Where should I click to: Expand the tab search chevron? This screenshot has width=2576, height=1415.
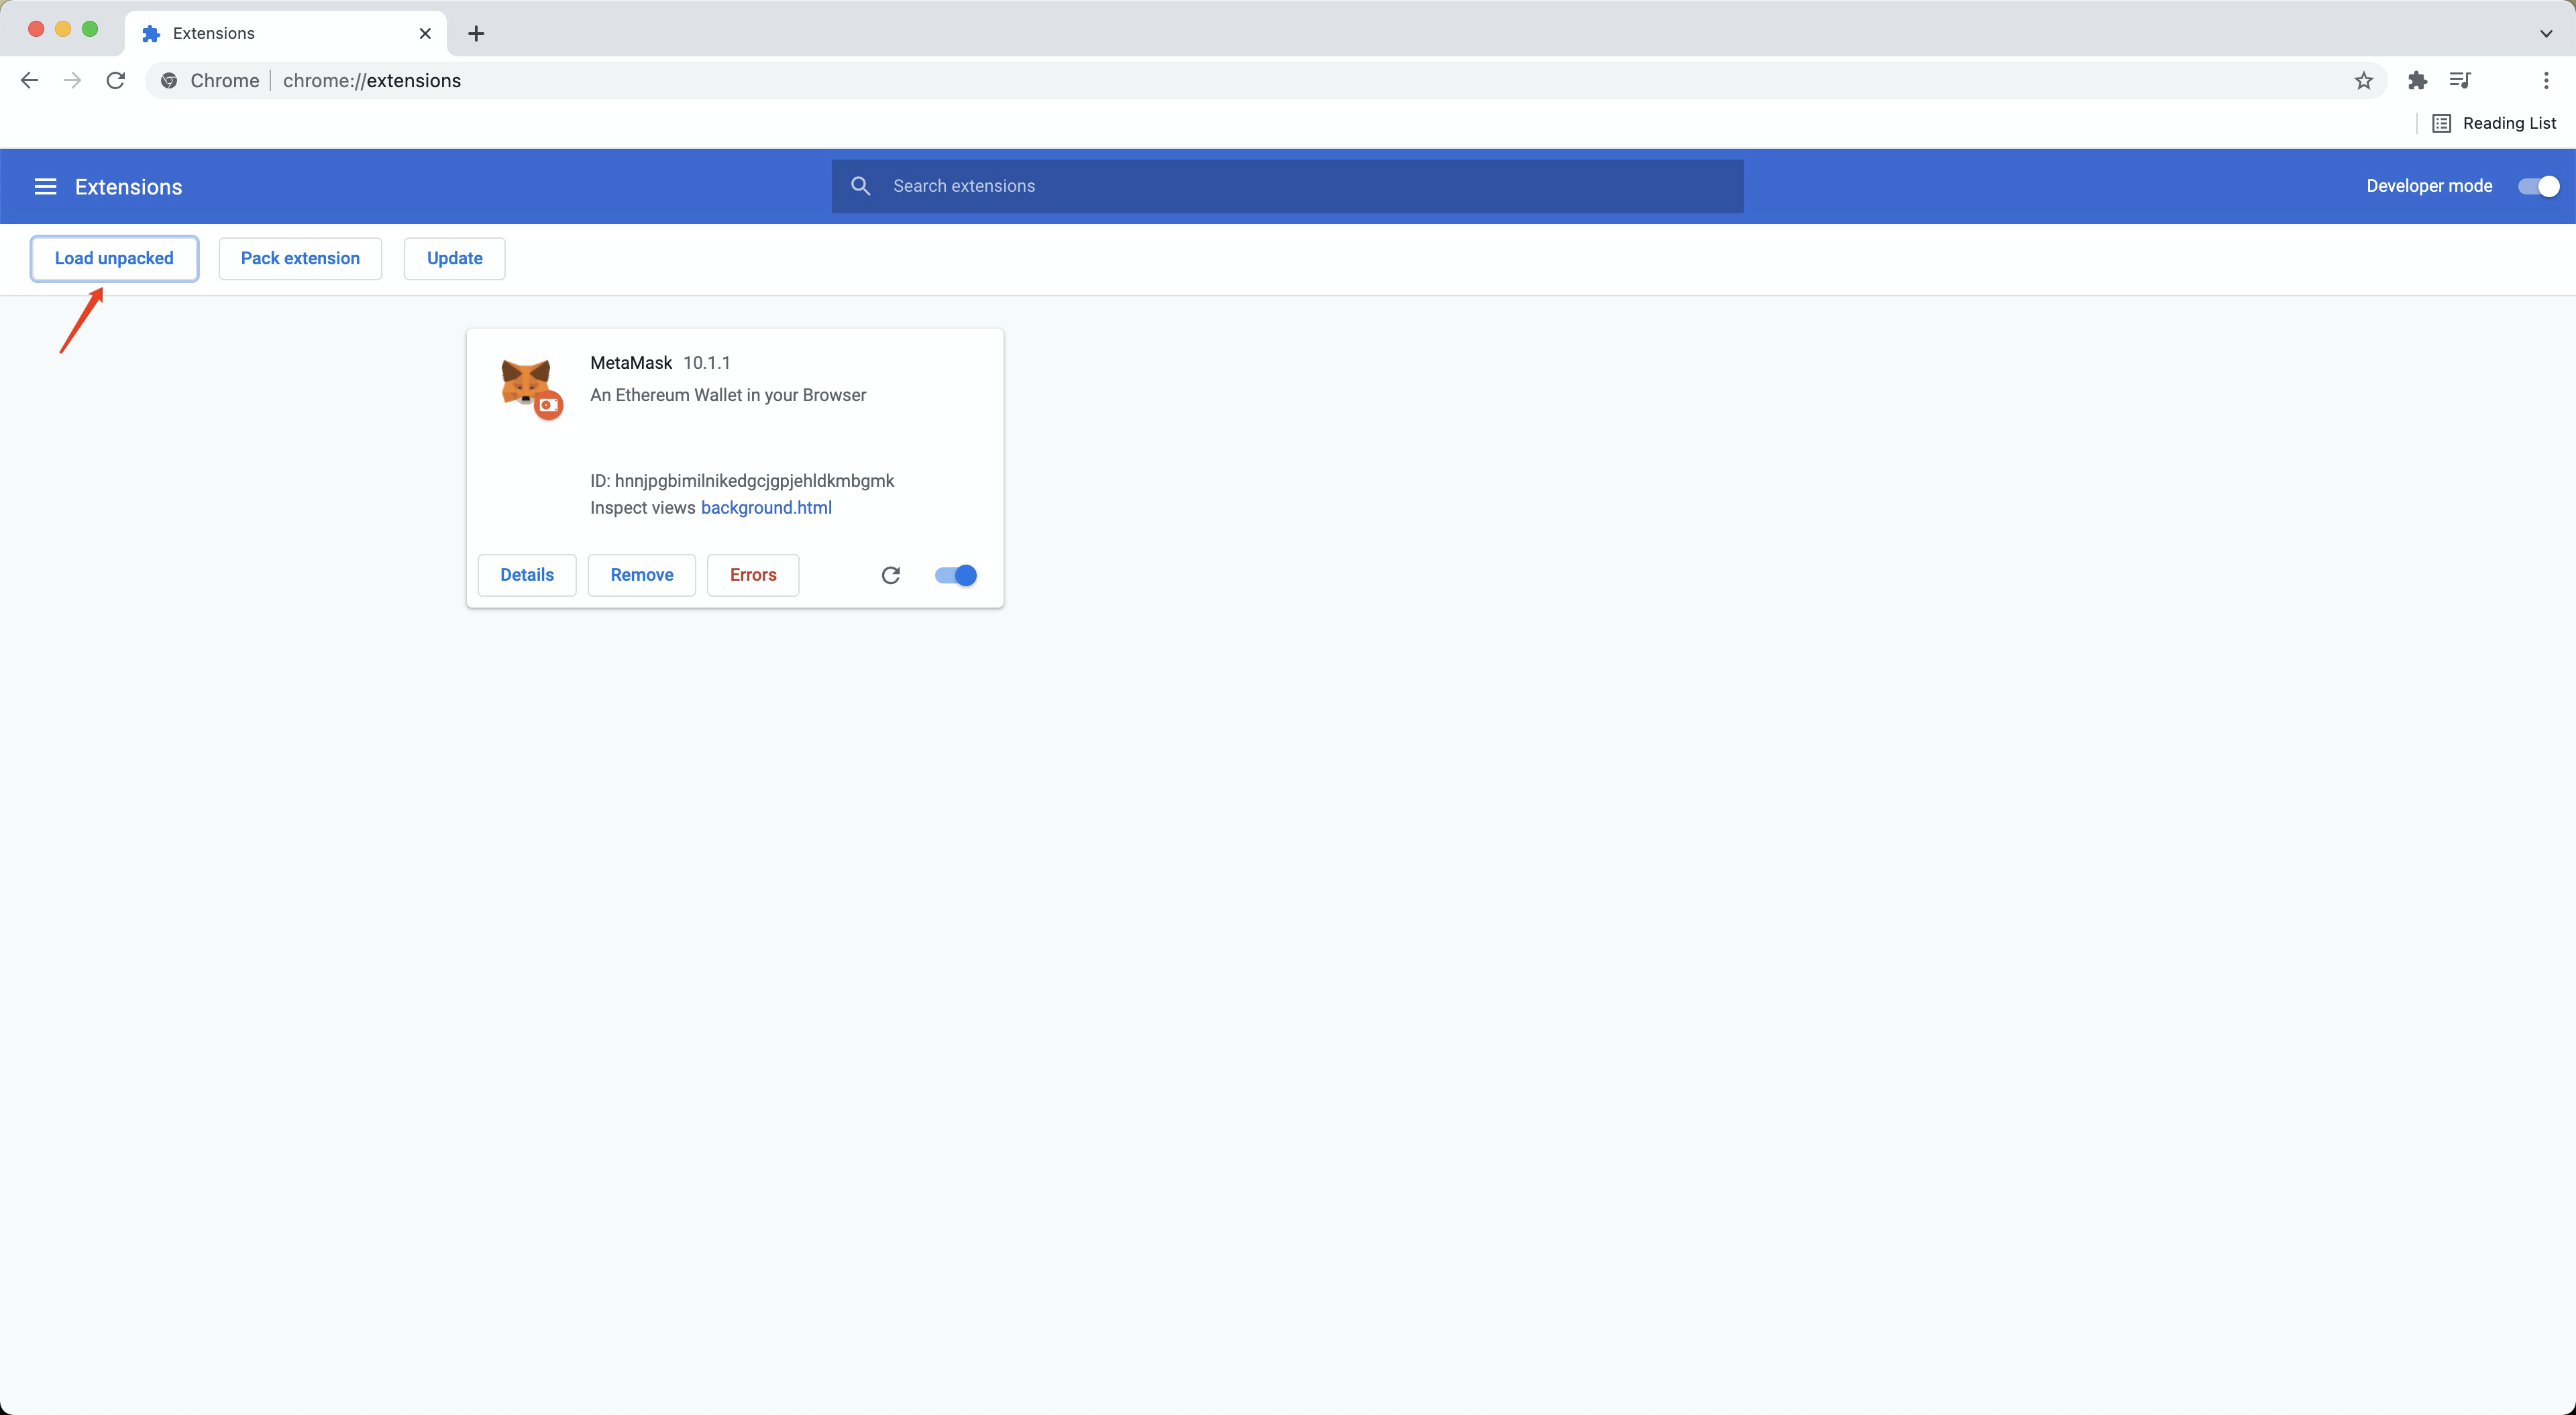(x=2545, y=34)
